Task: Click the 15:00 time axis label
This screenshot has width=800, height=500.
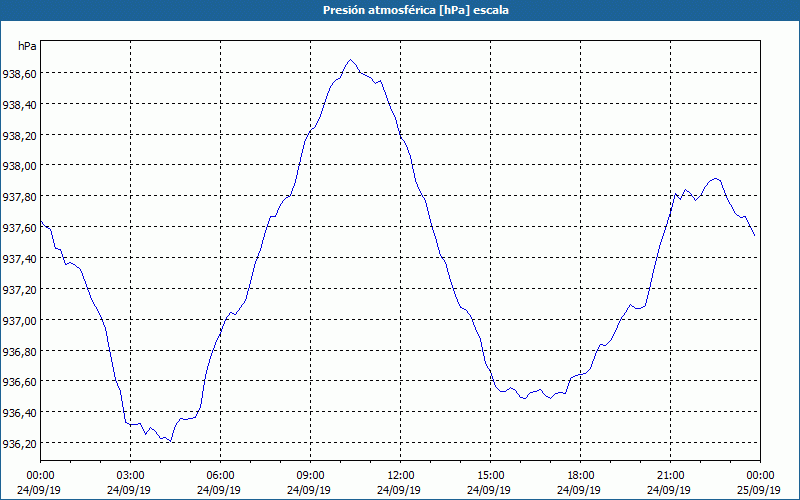Action: coord(490,476)
